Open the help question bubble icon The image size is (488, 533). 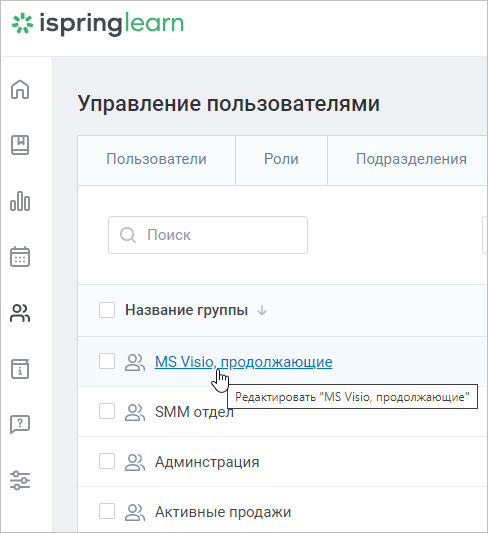click(x=20, y=424)
